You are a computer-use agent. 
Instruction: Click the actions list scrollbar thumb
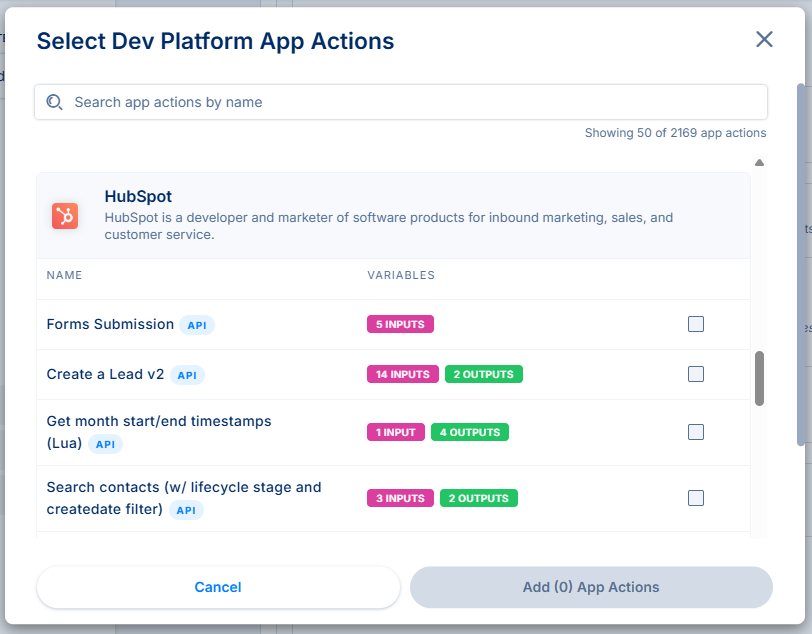click(x=759, y=378)
